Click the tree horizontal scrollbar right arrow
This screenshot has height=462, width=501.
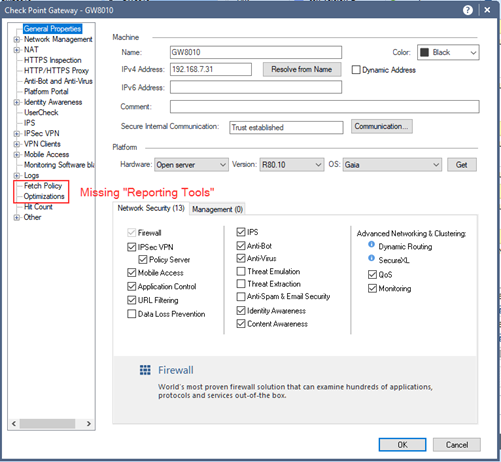pyautogui.click(x=89, y=424)
